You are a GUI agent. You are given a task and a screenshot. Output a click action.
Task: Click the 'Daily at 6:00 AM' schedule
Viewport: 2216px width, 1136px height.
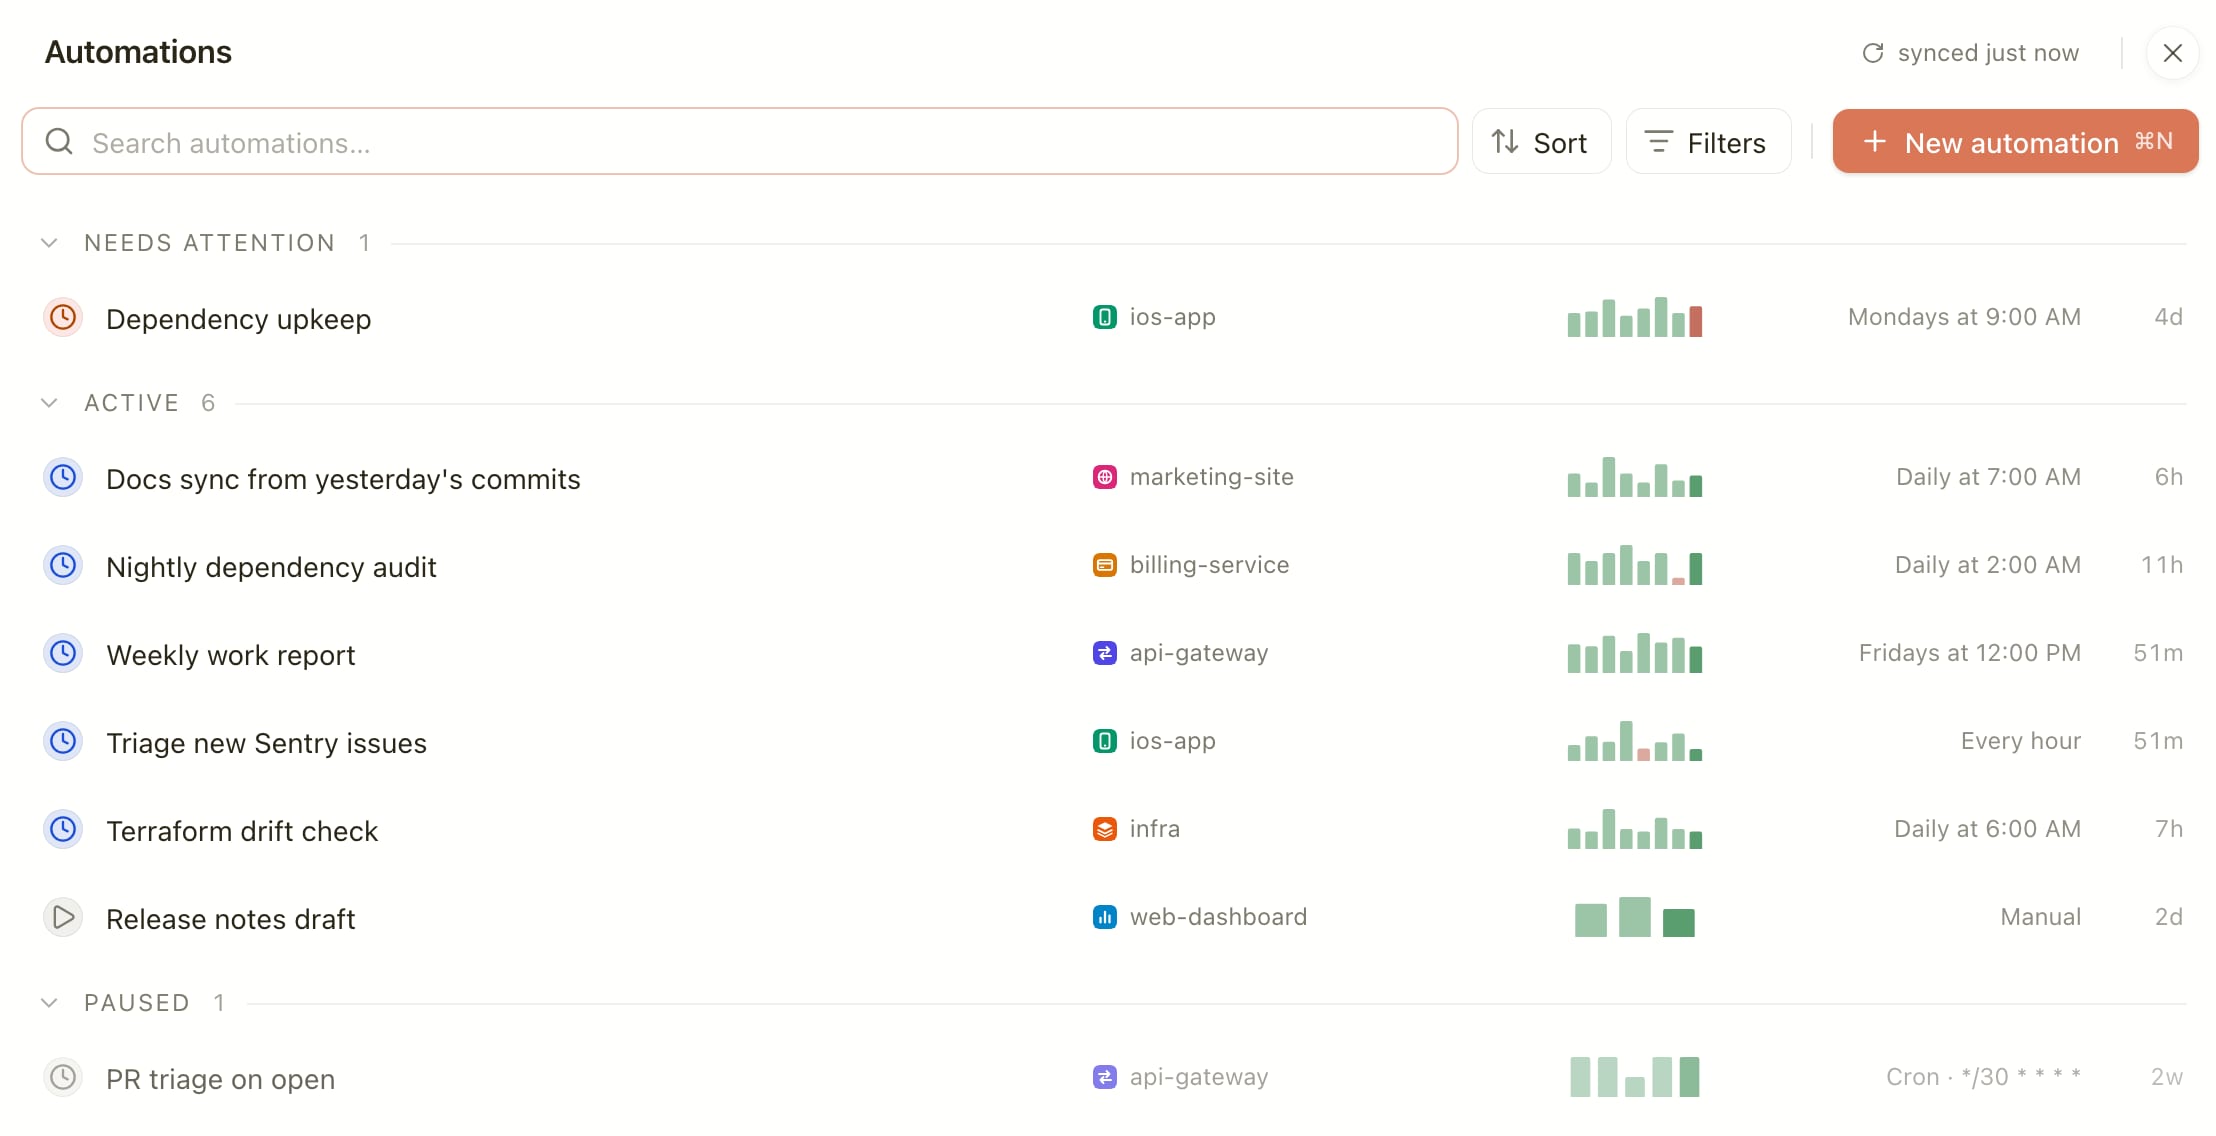(x=1988, y=829)
